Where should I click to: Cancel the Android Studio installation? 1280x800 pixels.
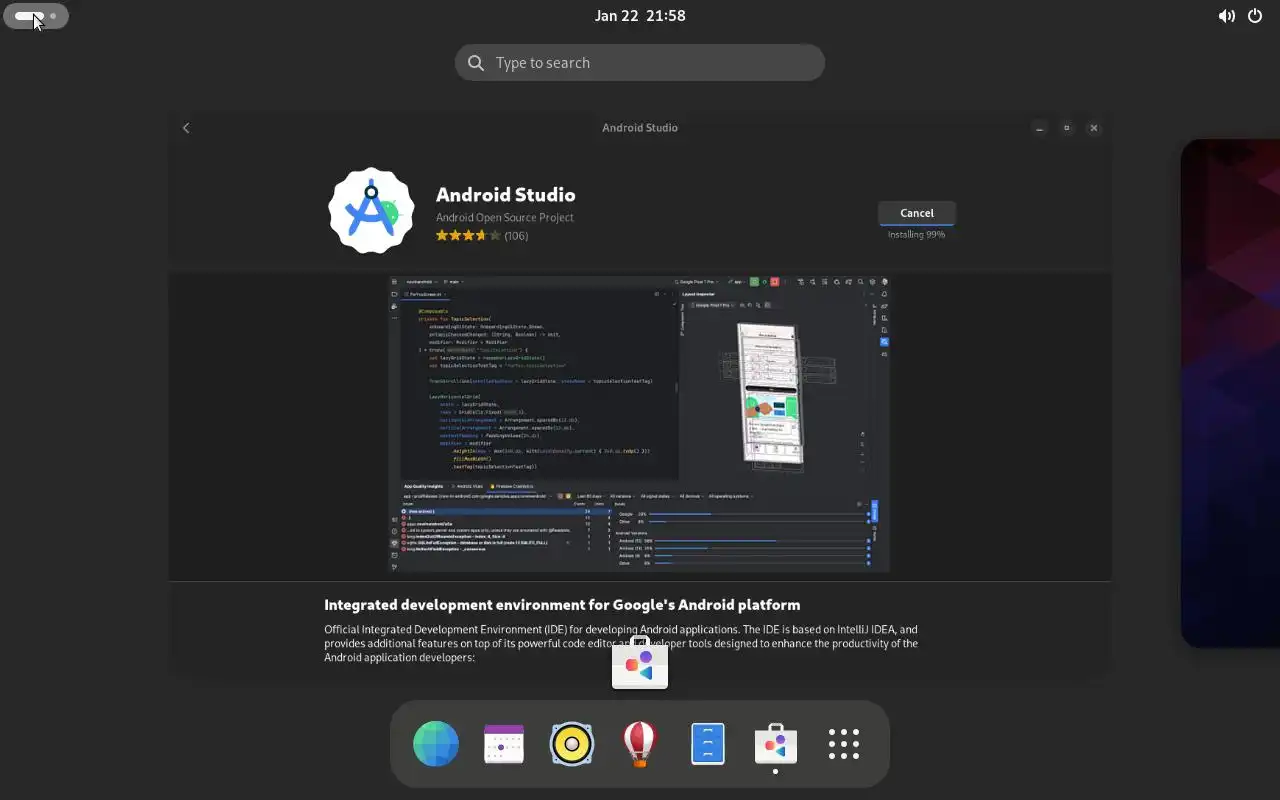[917, 213]
